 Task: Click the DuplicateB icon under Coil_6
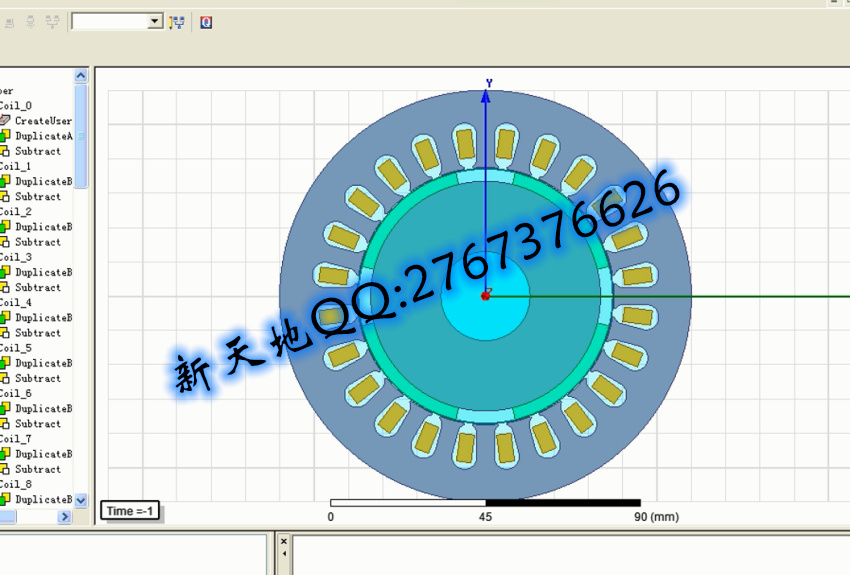click(x=5, y=408)
